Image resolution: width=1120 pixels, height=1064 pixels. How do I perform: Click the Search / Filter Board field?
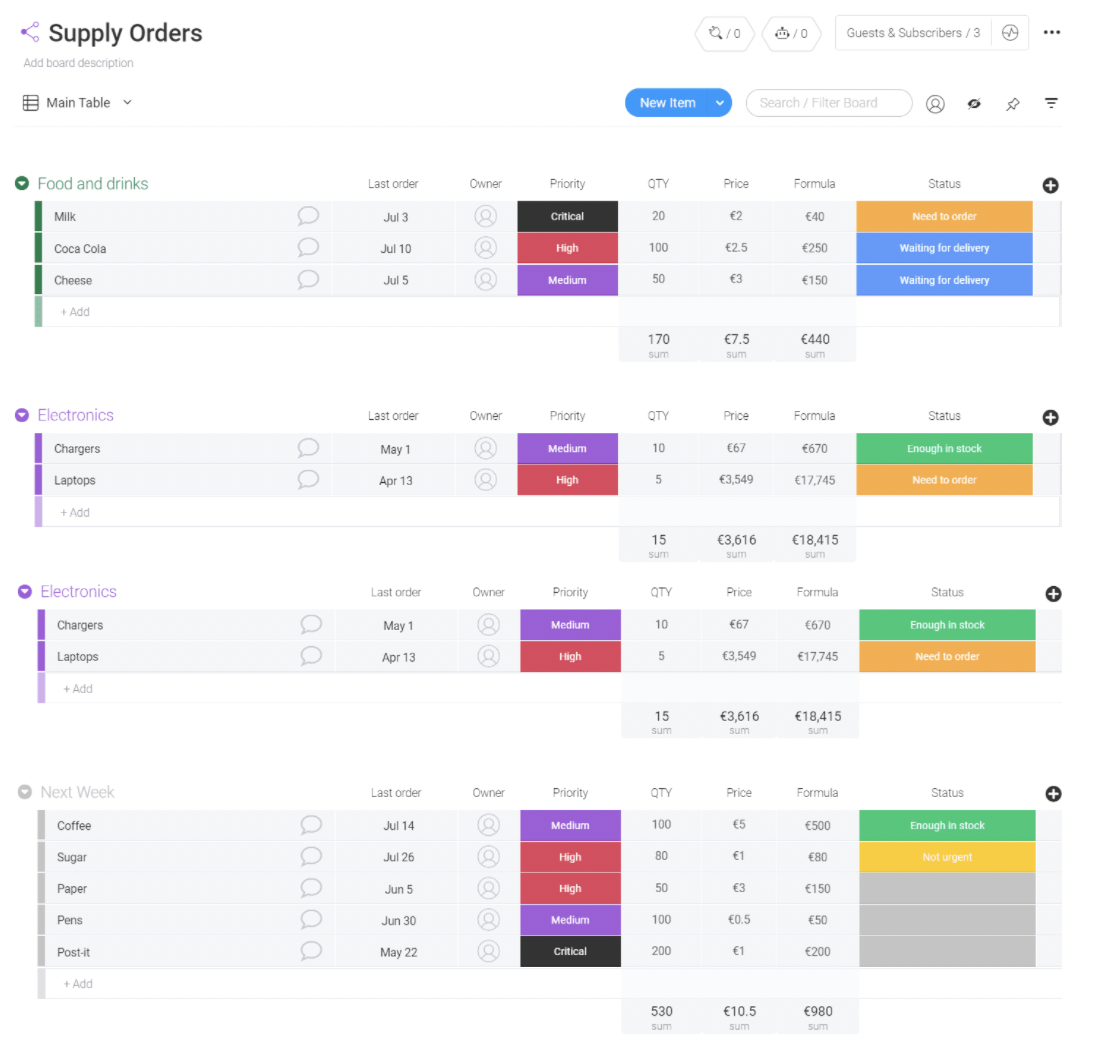pyautogui.click(x=829, y=102)
